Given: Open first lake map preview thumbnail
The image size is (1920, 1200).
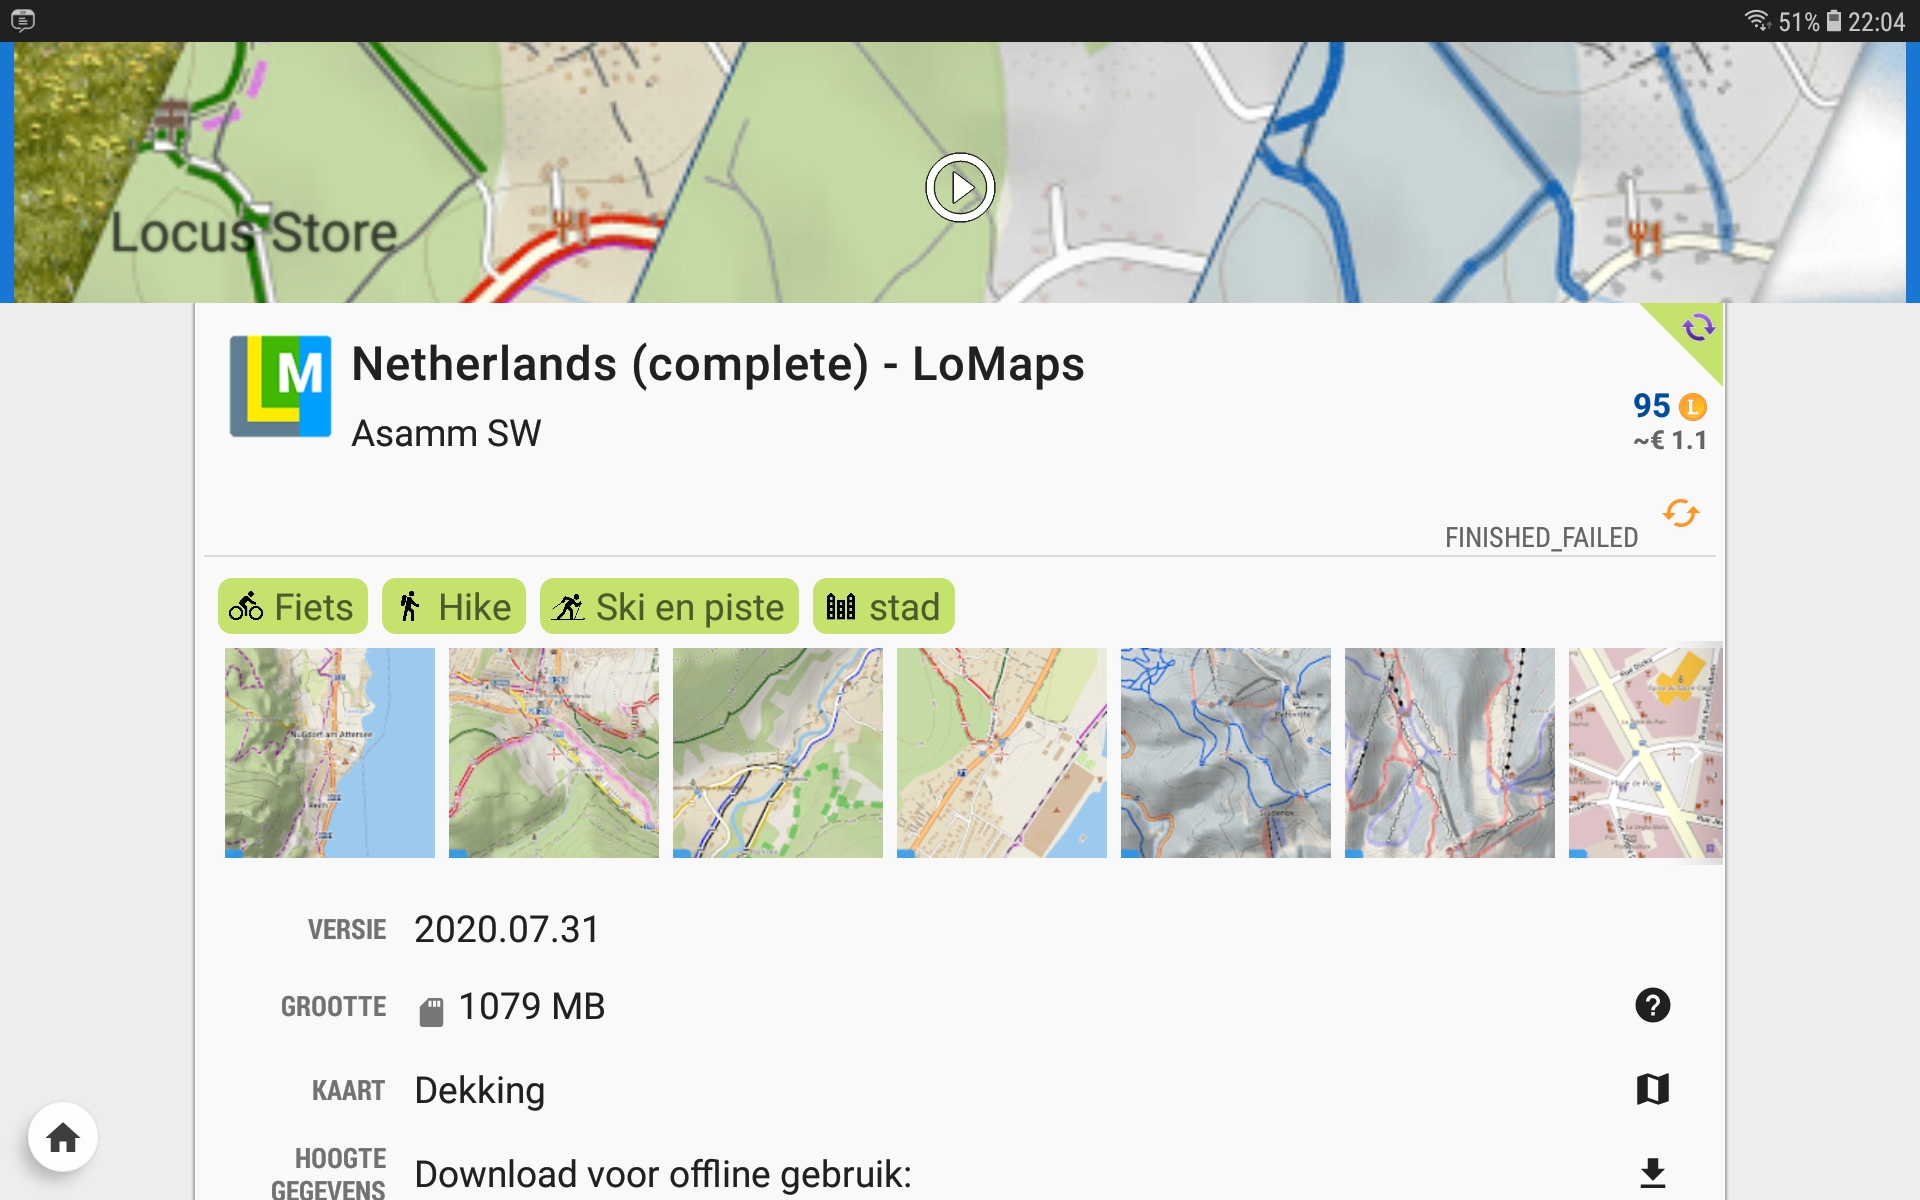Looking at the screenshot, I should coord(330,753).
